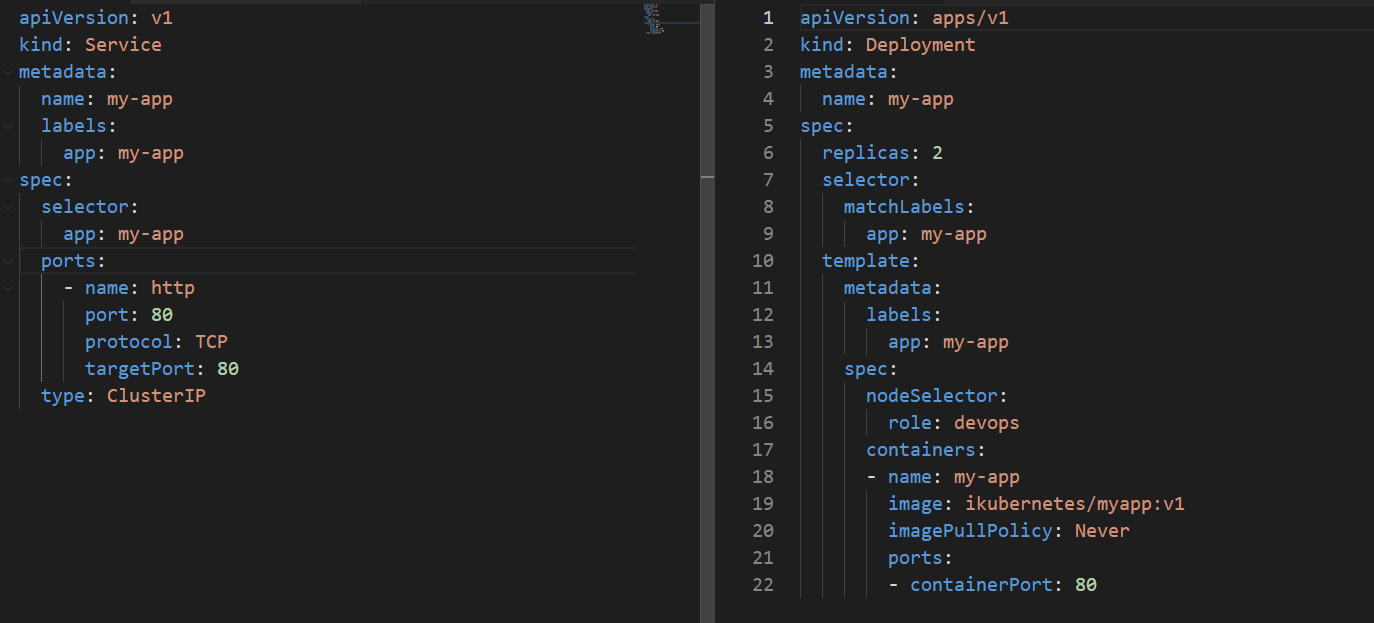The image size is (1374, 623).
Task: Fold the spec block in Service file
Action: click(x=8, y=180)
